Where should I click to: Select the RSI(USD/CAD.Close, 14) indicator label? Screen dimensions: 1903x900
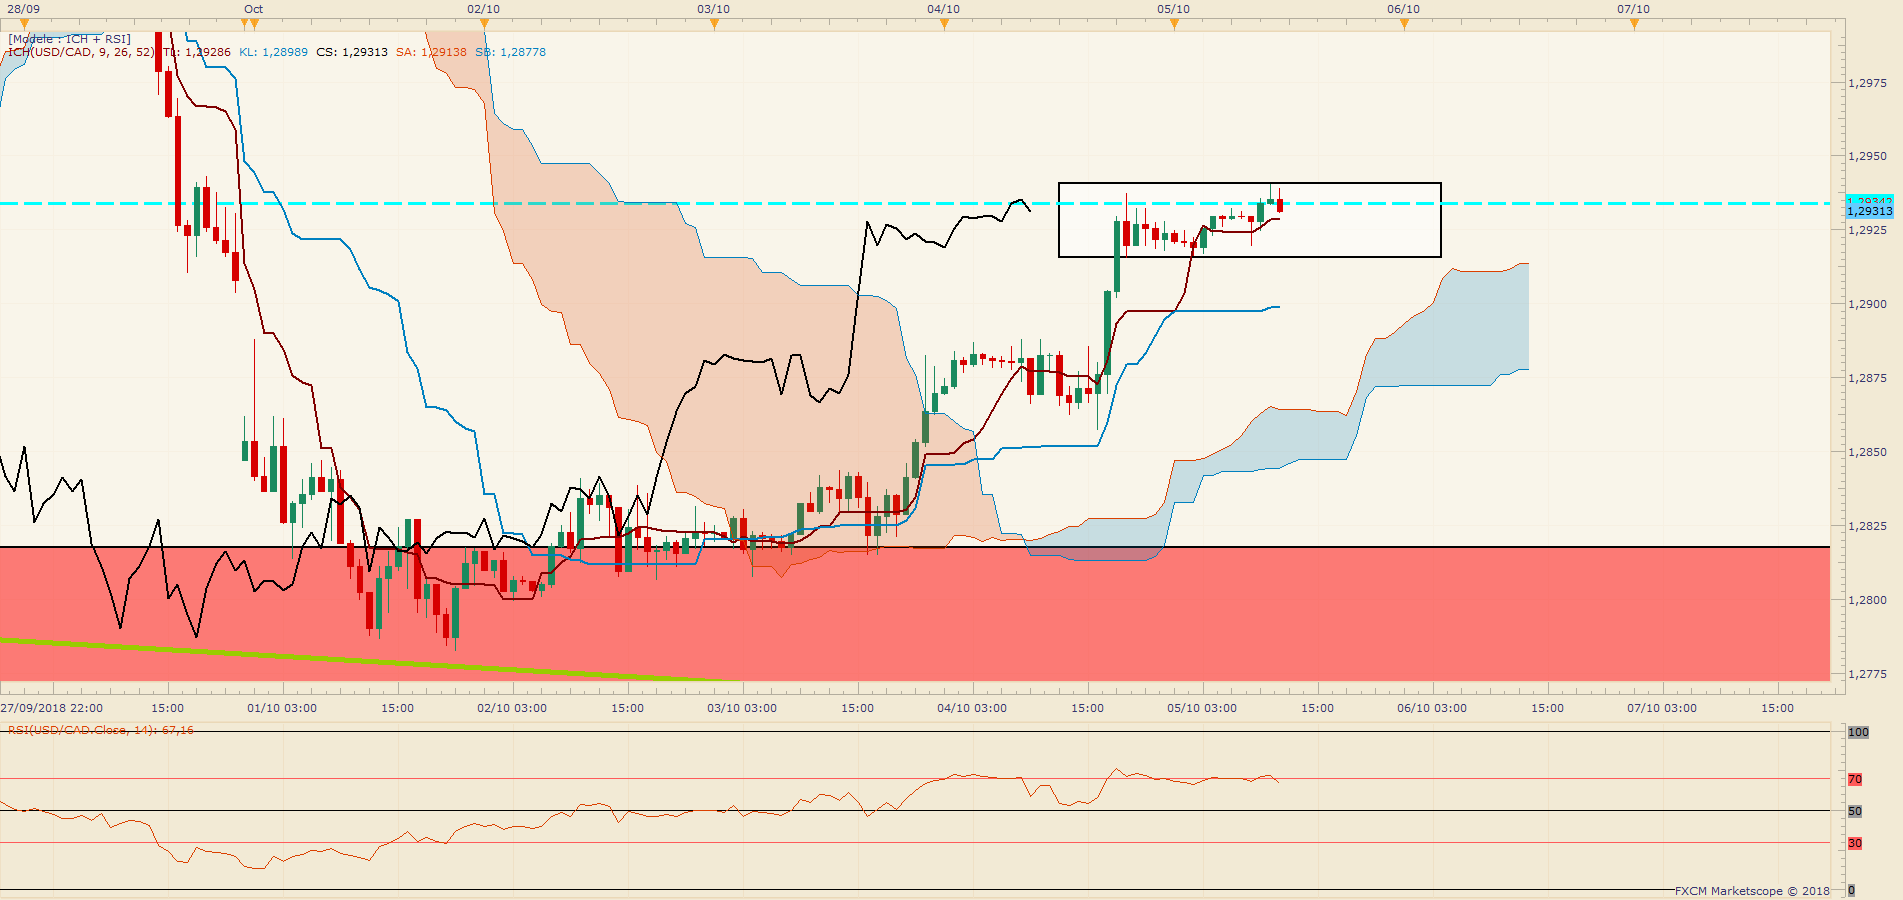101,730
